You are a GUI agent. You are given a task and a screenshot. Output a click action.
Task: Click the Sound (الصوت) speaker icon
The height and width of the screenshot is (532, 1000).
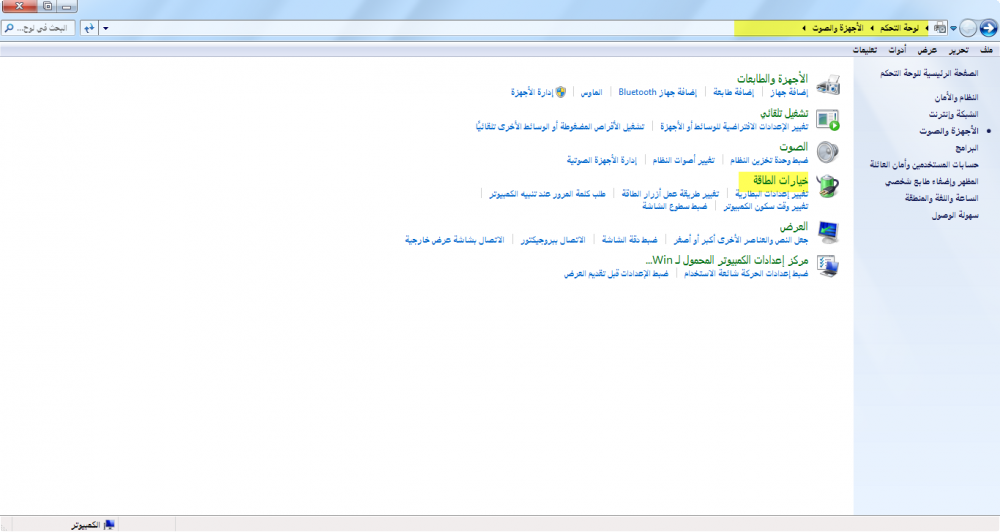click(x=828, y=152)
